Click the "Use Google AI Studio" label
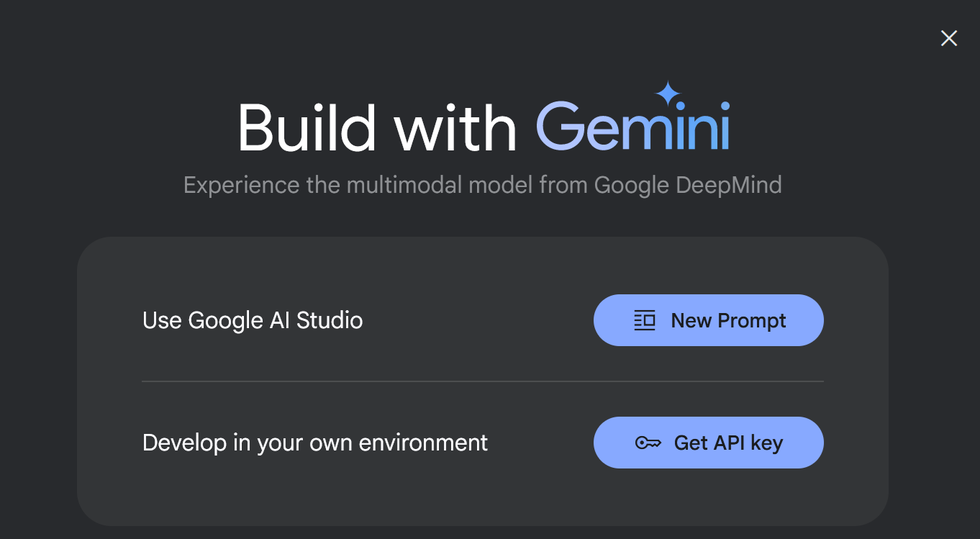 tap(253, 321)
